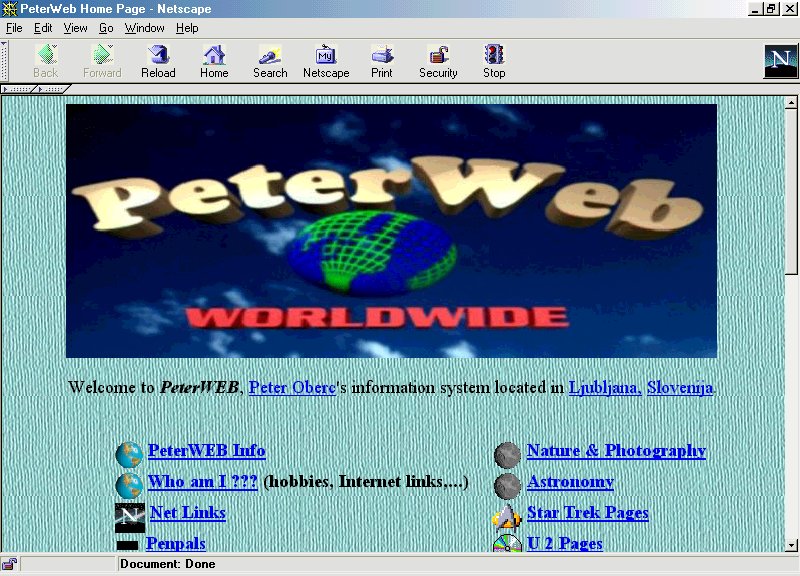This screenshot has height=576, width=800.
Task: Stop the page loading
Action: (x=494, y=61)
